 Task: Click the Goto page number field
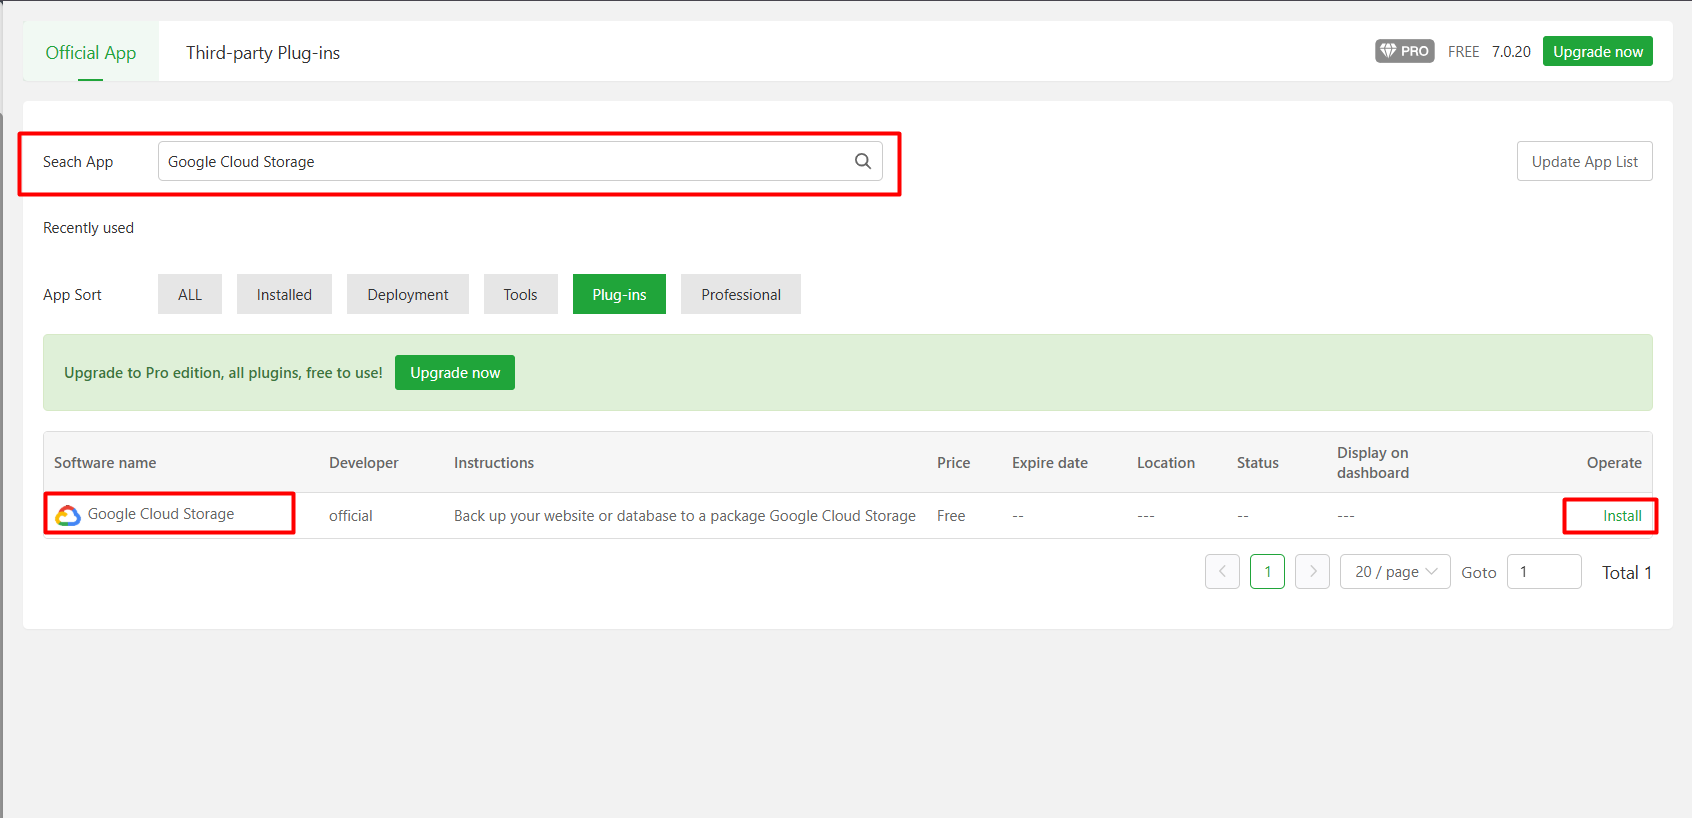[x=1544, y=572]
